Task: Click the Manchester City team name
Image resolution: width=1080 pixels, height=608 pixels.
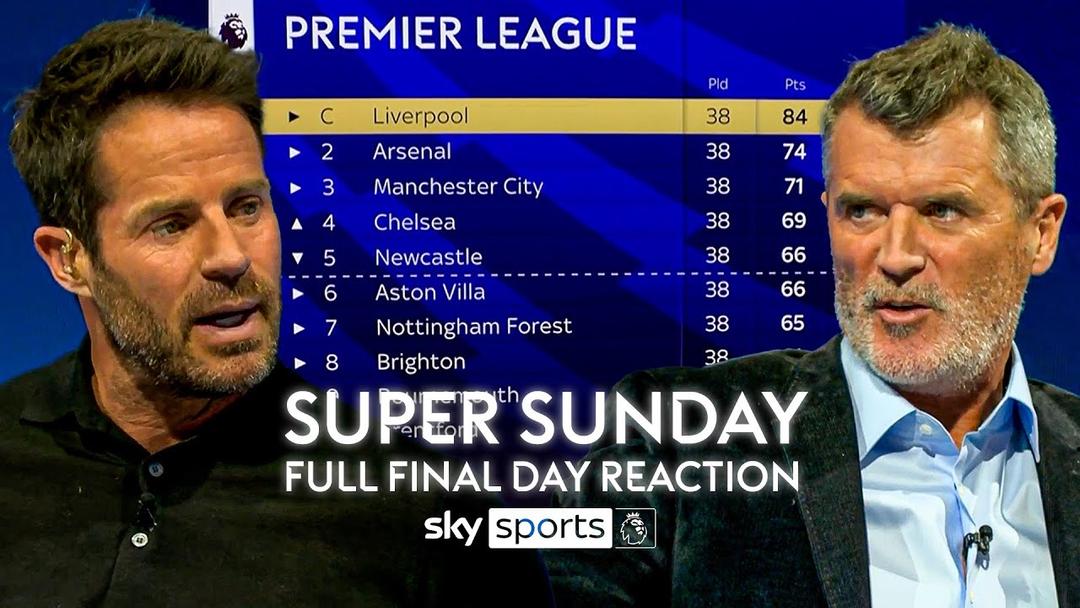Action: pos(458,187)
